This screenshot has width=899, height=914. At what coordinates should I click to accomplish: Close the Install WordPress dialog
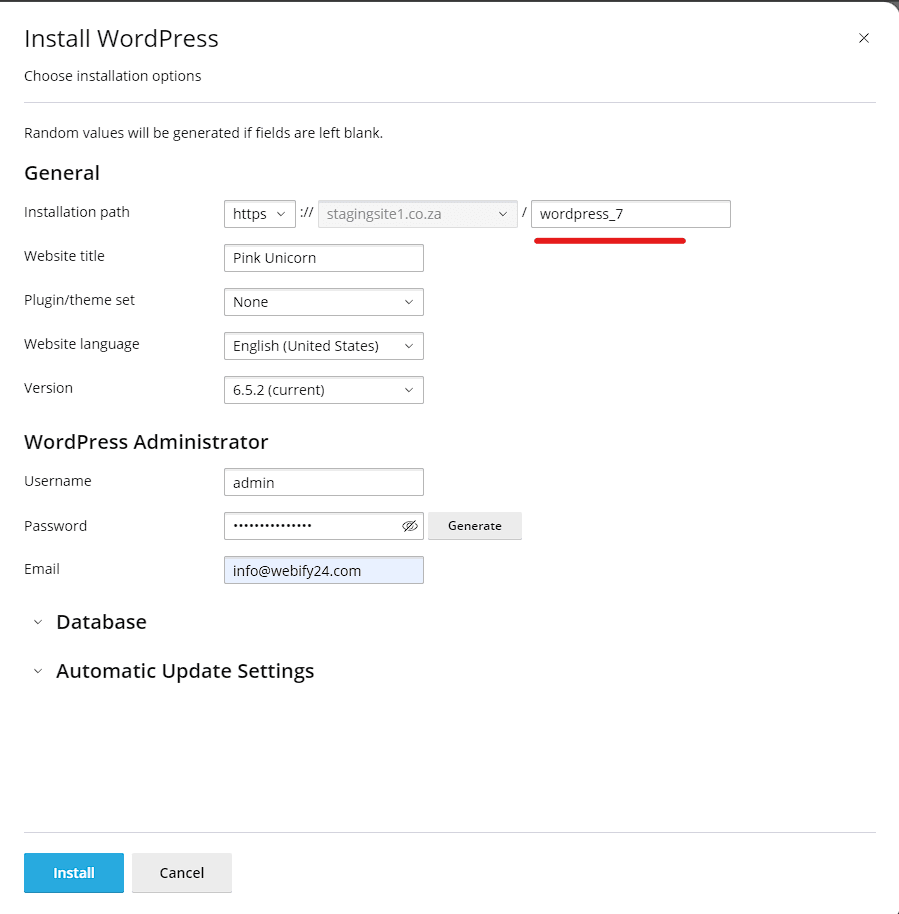click(x=863, y=38)
